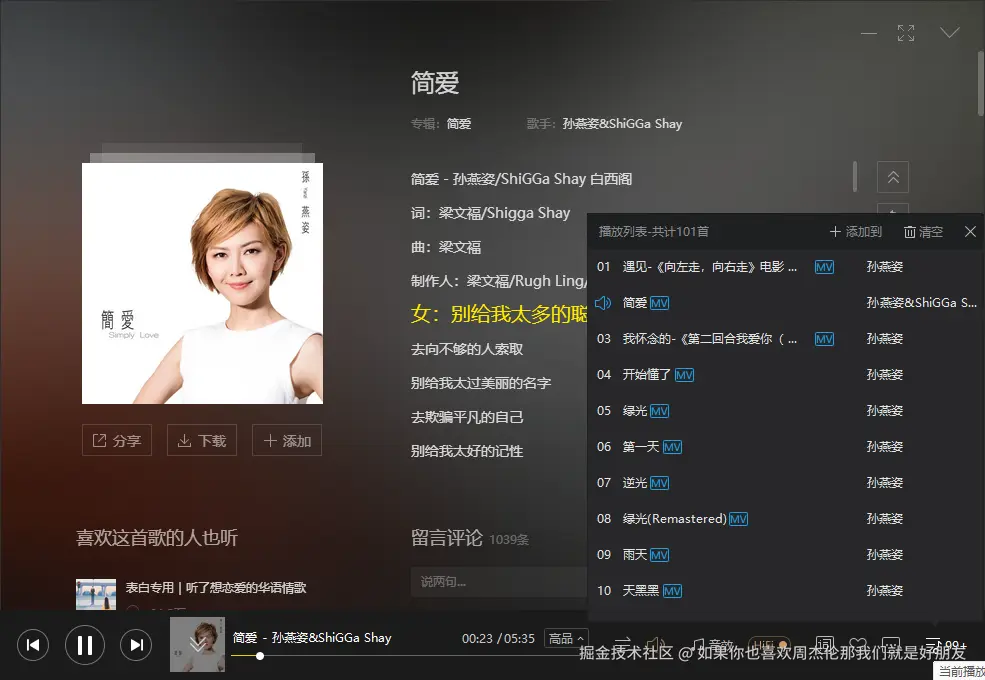Screen dimensions: 985x680
Task: Play track 07 逆光
Action: click(634, 483)
